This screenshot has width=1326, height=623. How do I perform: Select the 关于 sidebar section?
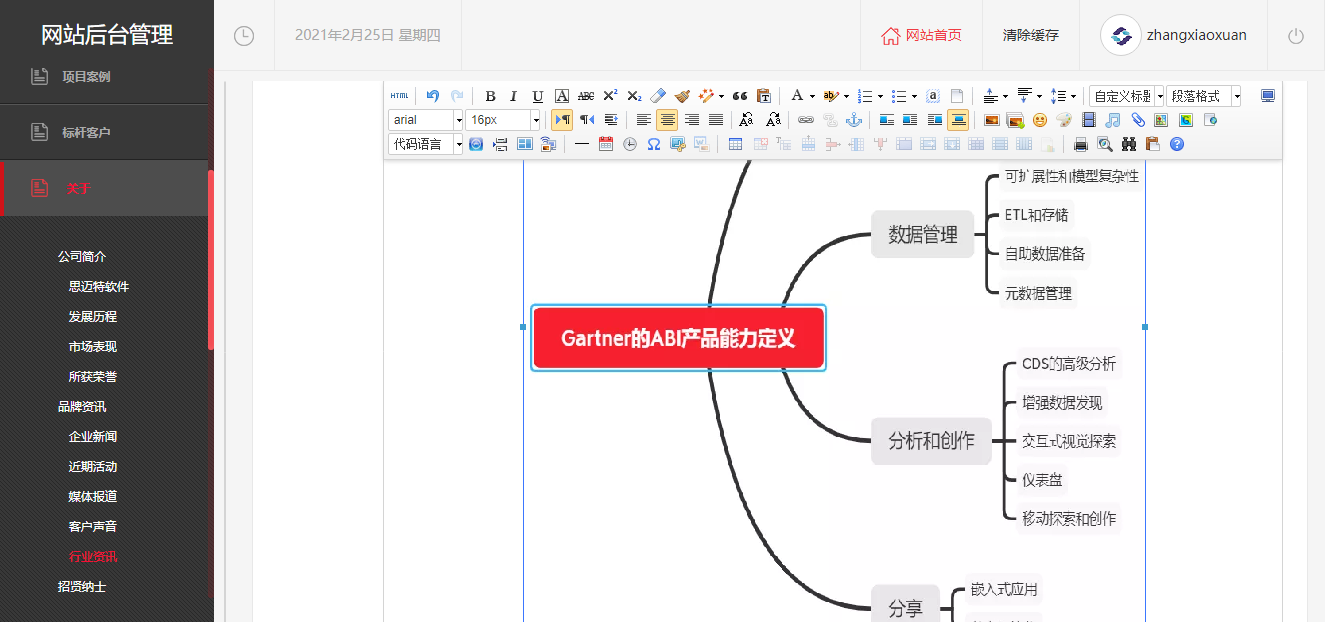point(104,188)
